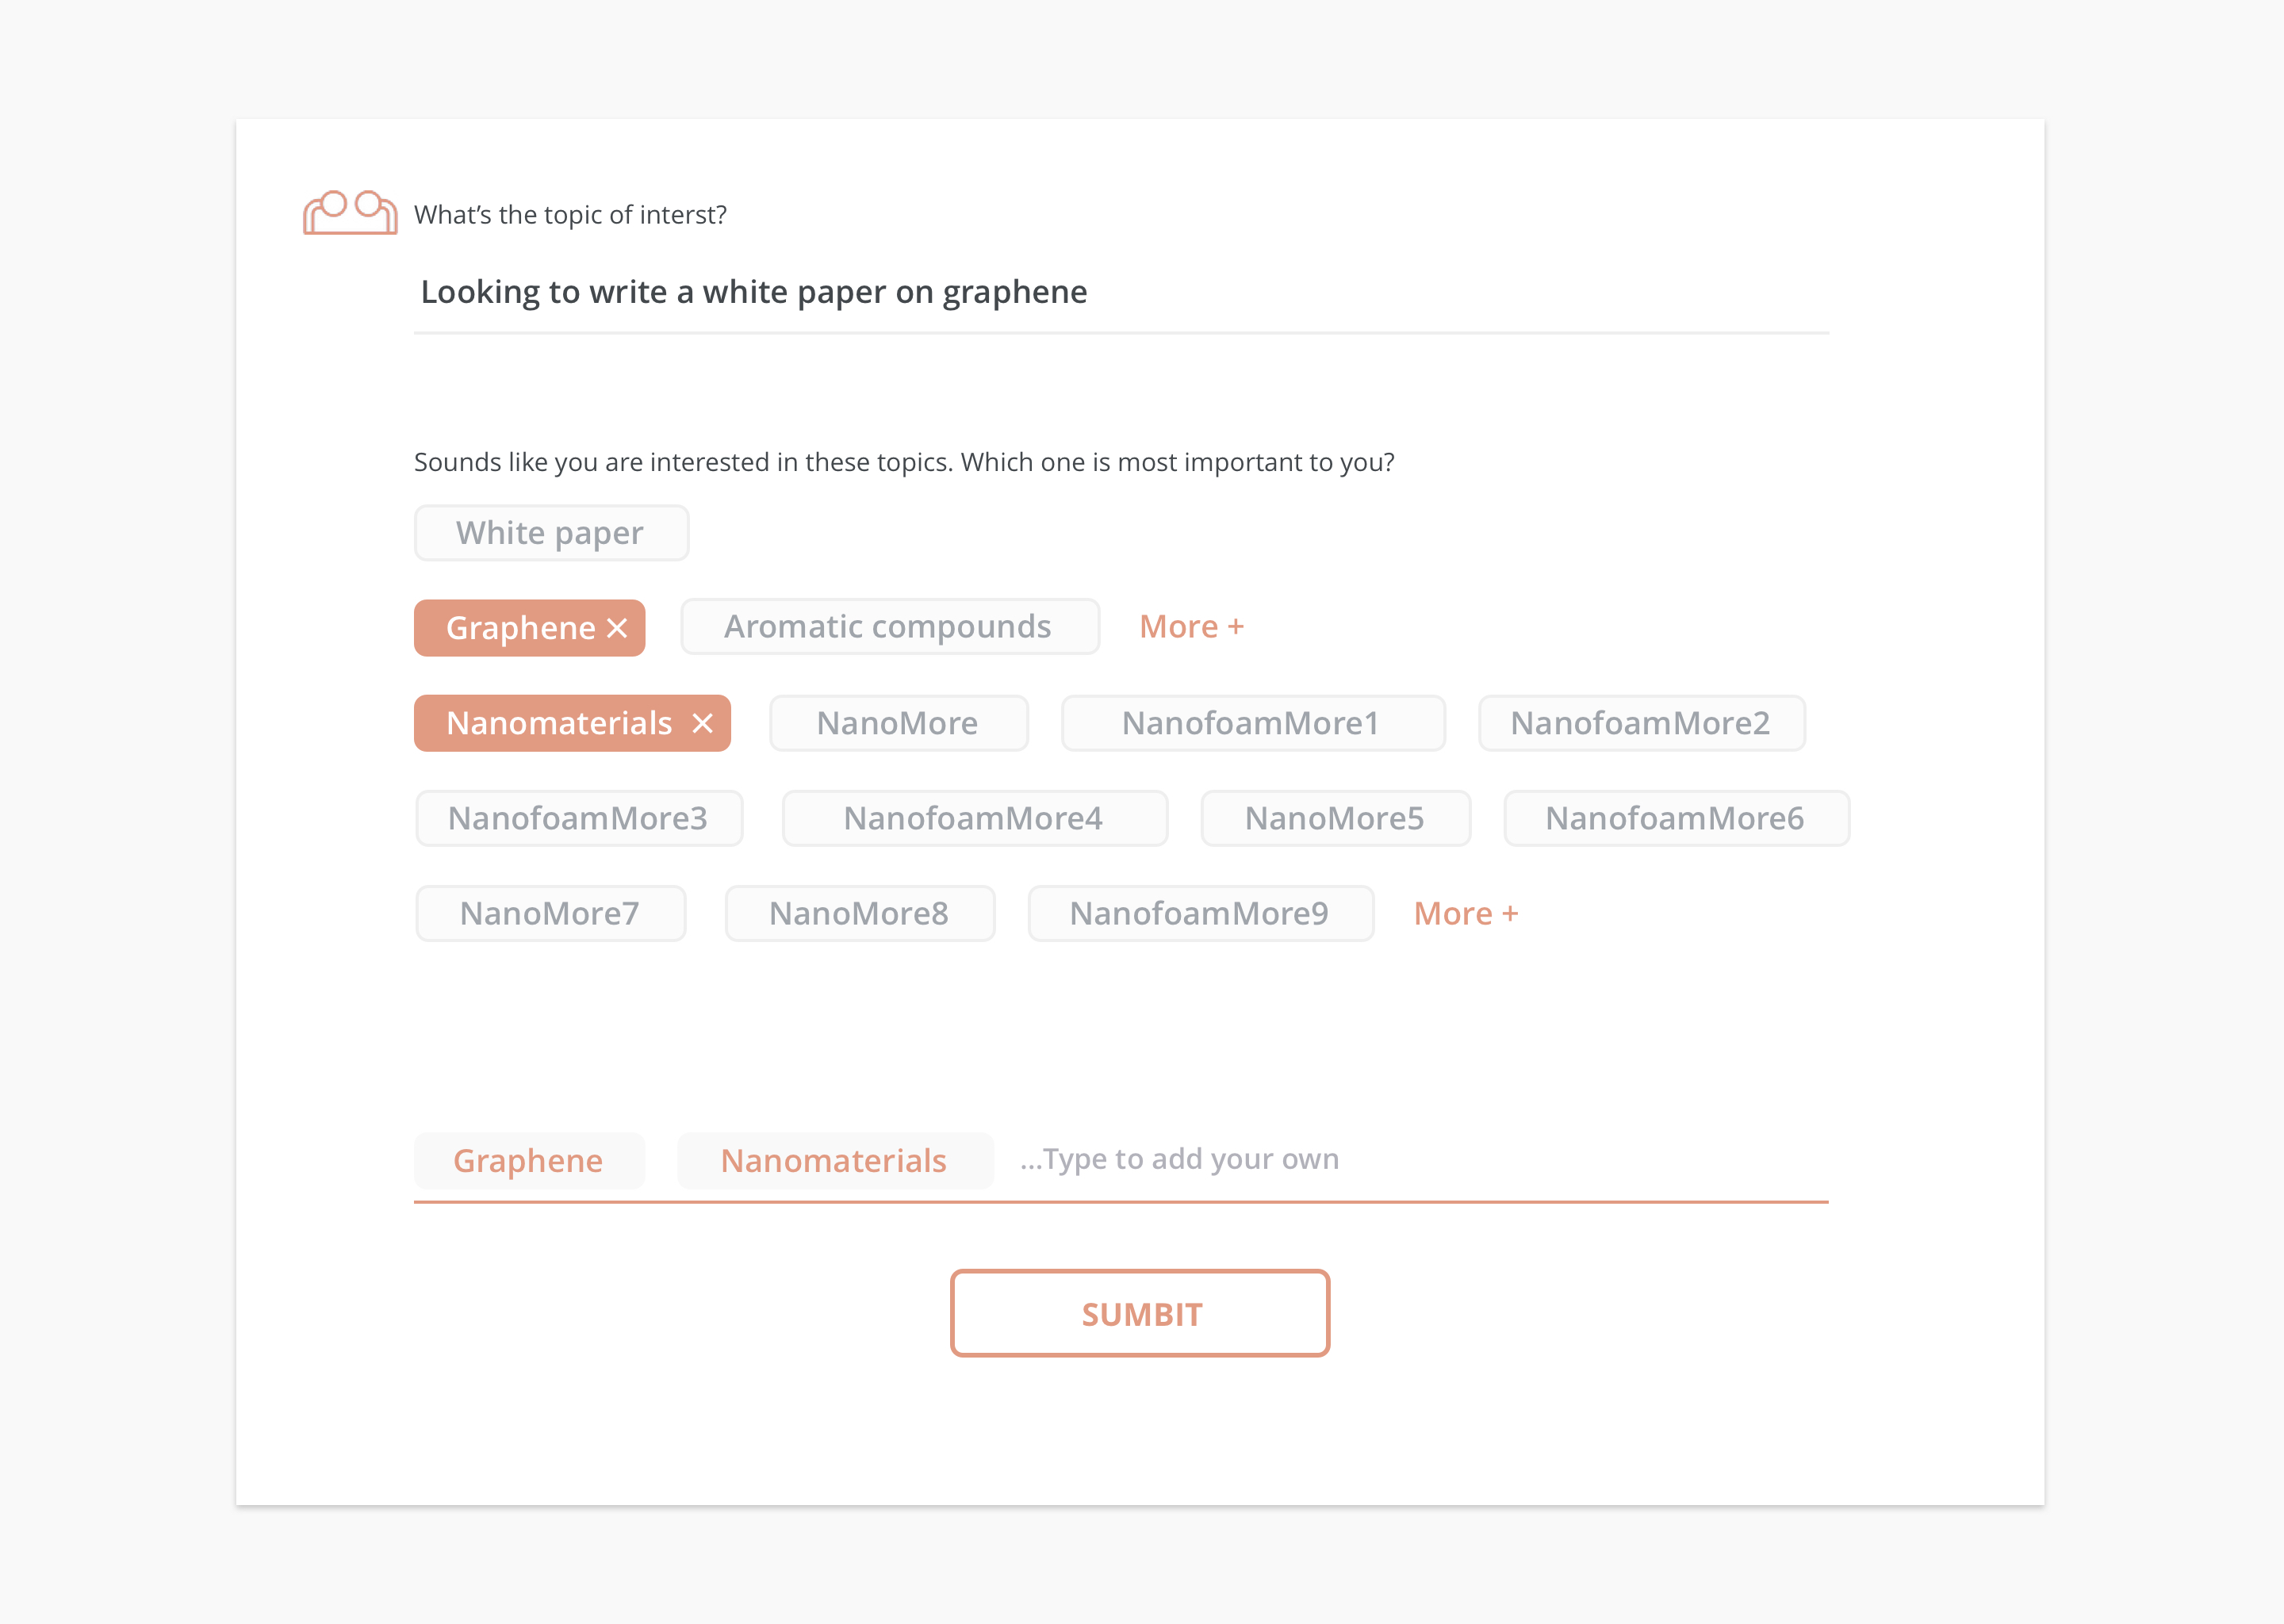This screenshot has height=1624, width=2284.
Task: Select the Aromatic compounds chip
Action: tap(890, 627)
